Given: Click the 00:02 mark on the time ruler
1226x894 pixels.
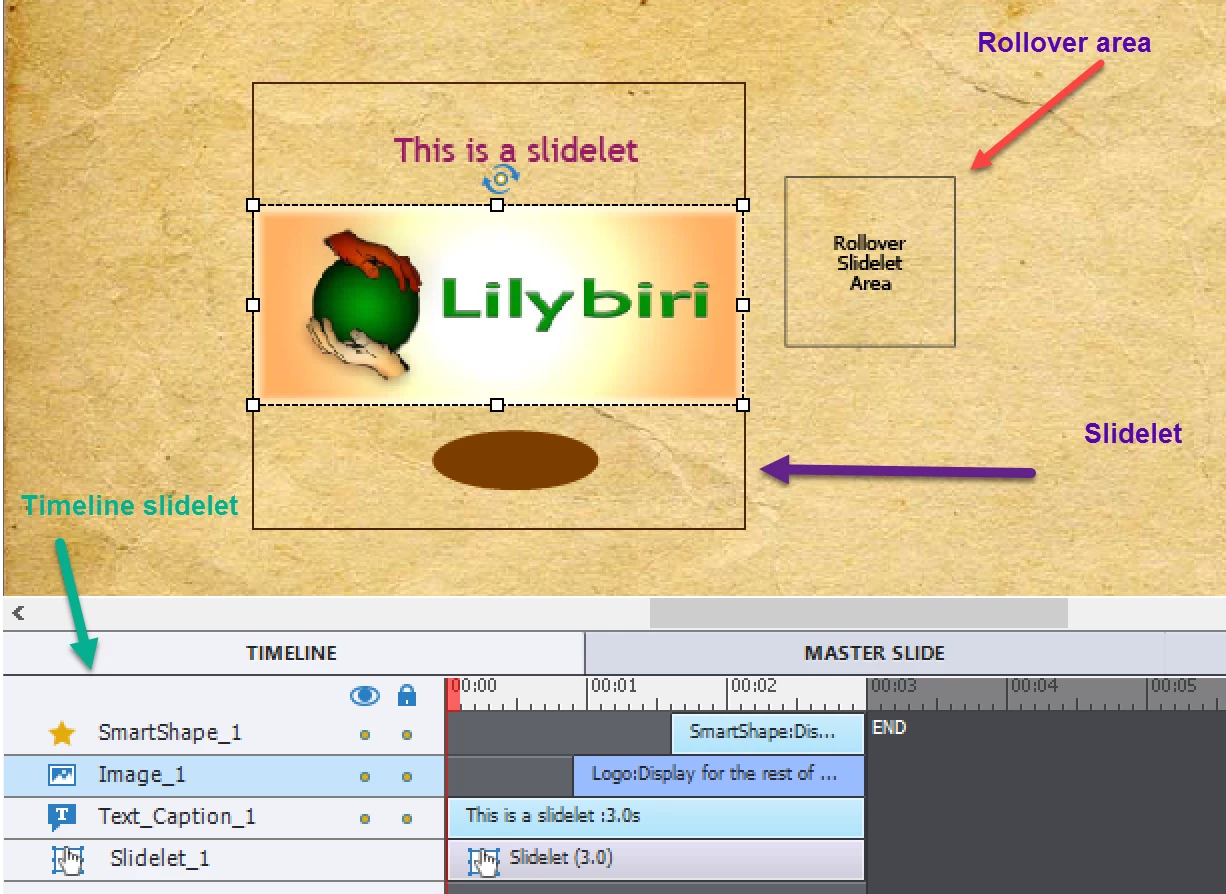Looking at the screenshot, I should [752, 686].
